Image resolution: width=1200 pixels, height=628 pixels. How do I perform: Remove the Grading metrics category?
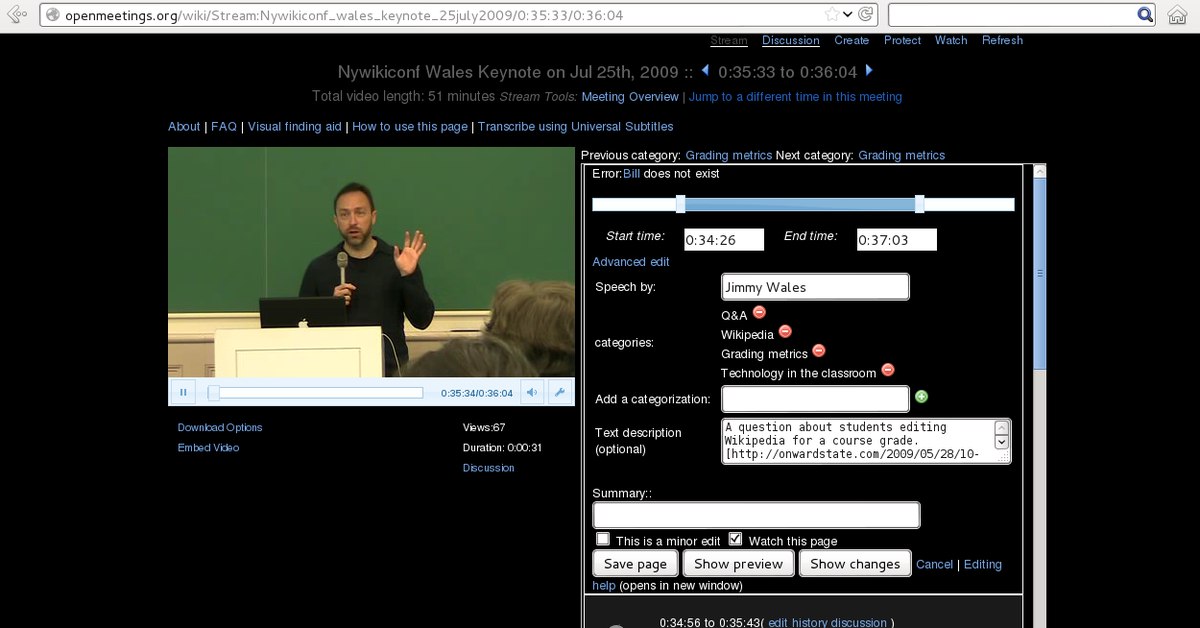[x=819, y=350]
